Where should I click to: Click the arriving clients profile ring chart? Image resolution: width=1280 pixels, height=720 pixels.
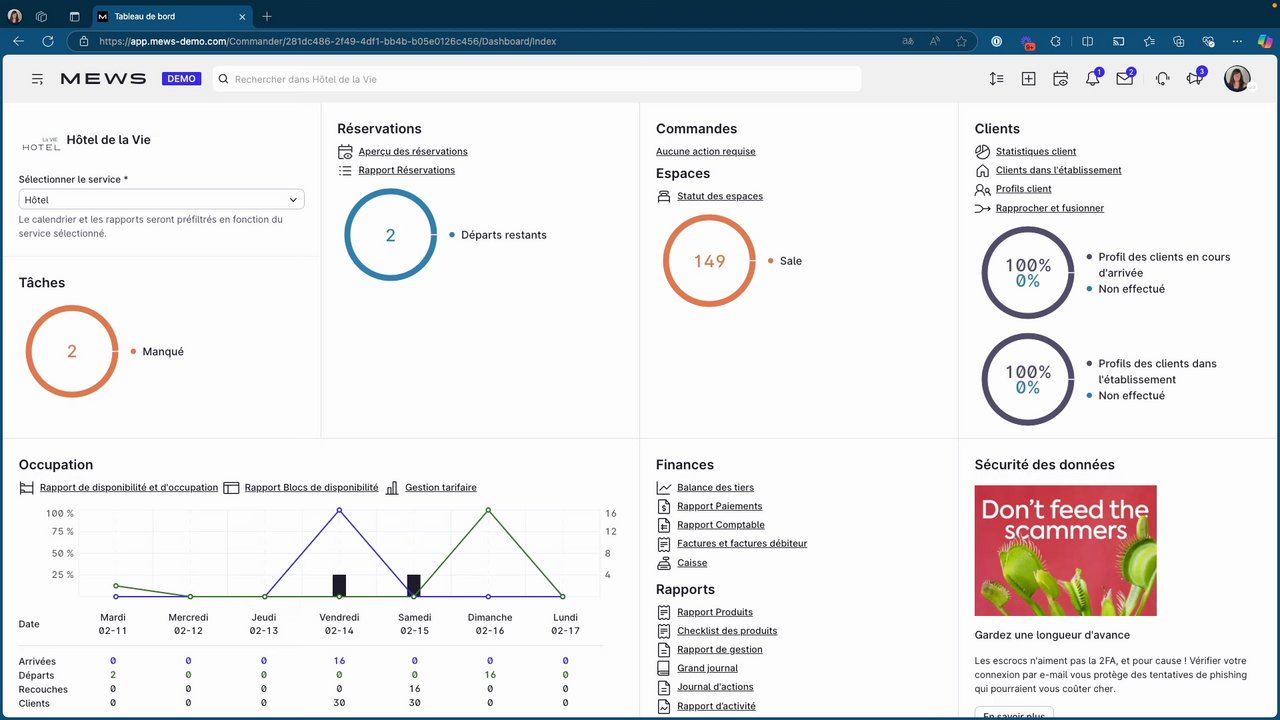(1028, 273)
